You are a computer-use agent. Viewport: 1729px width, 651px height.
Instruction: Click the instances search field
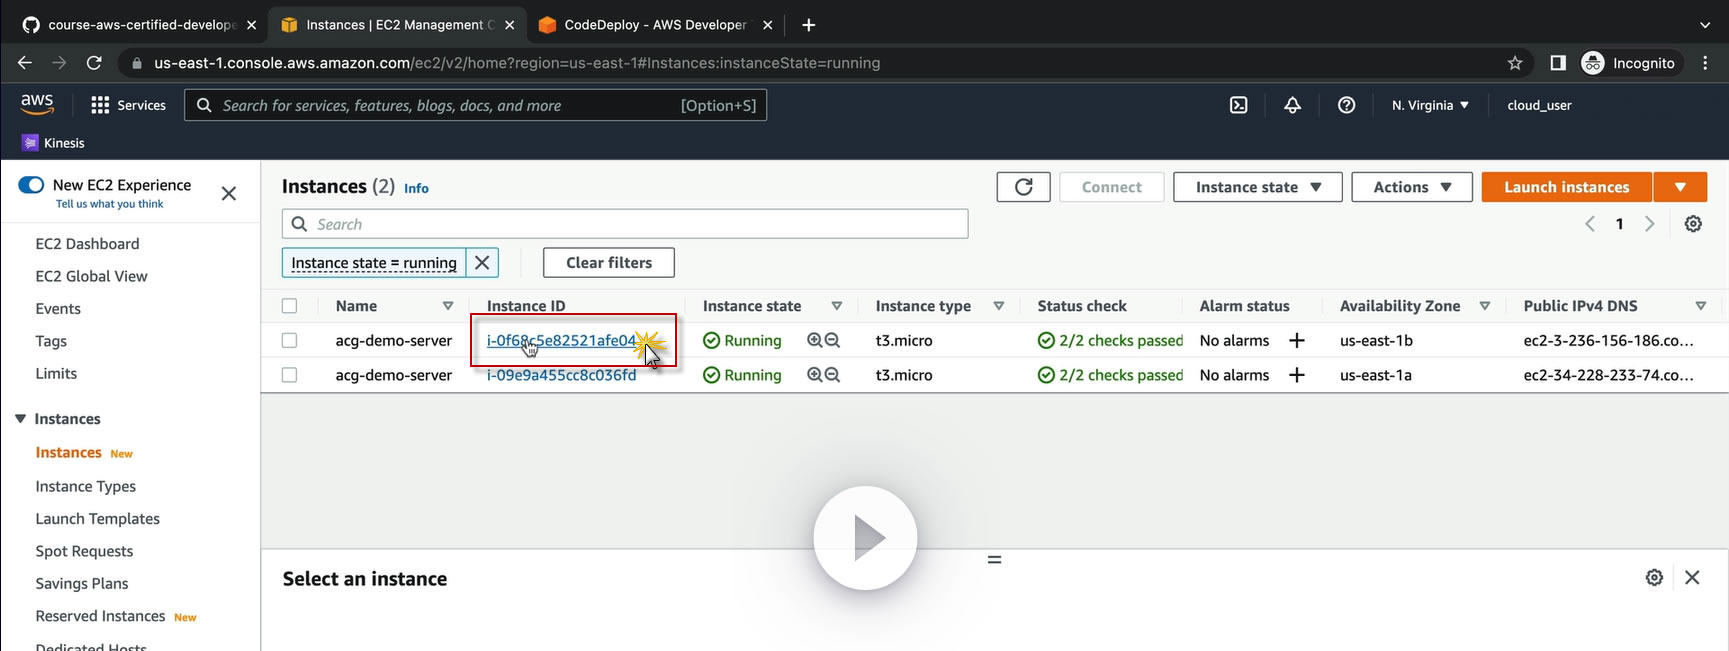pos(625,224)
